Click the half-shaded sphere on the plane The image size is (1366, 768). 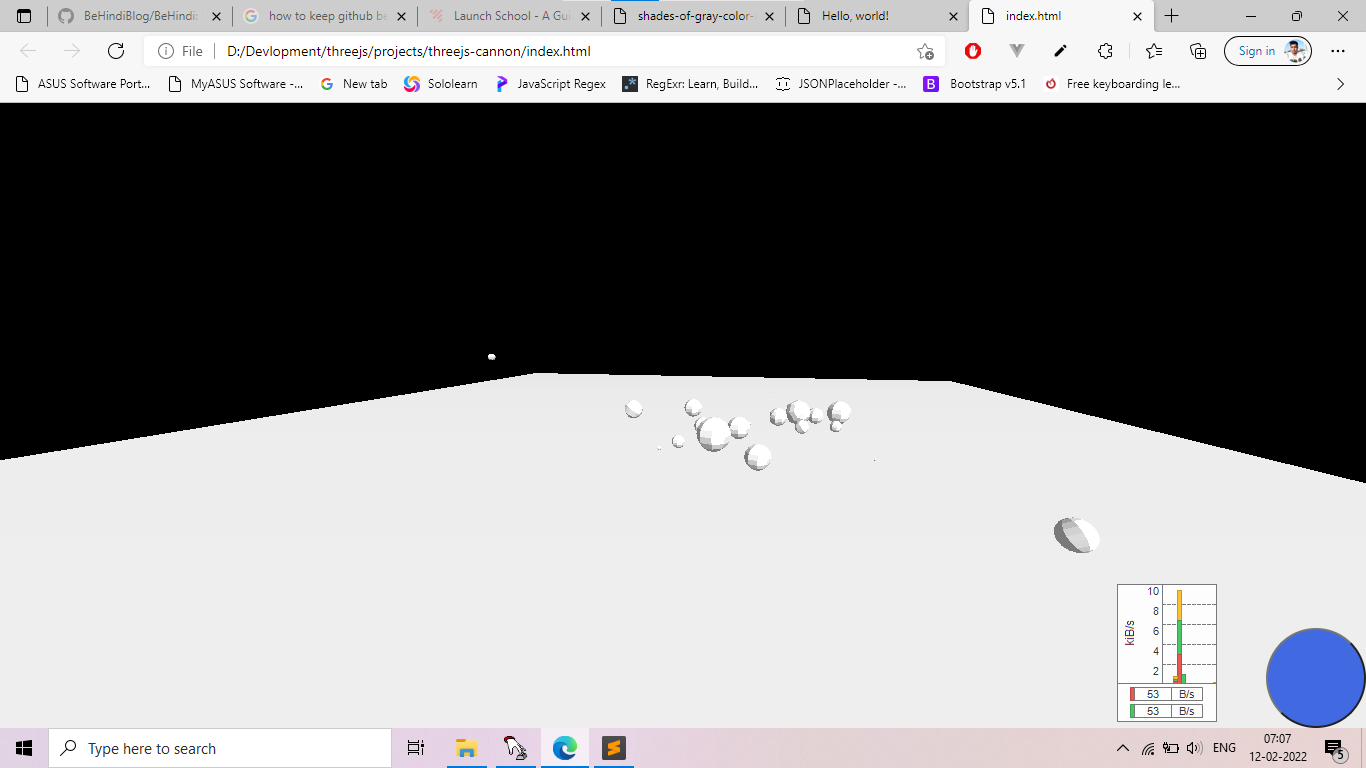click(x=1077, y=535)
